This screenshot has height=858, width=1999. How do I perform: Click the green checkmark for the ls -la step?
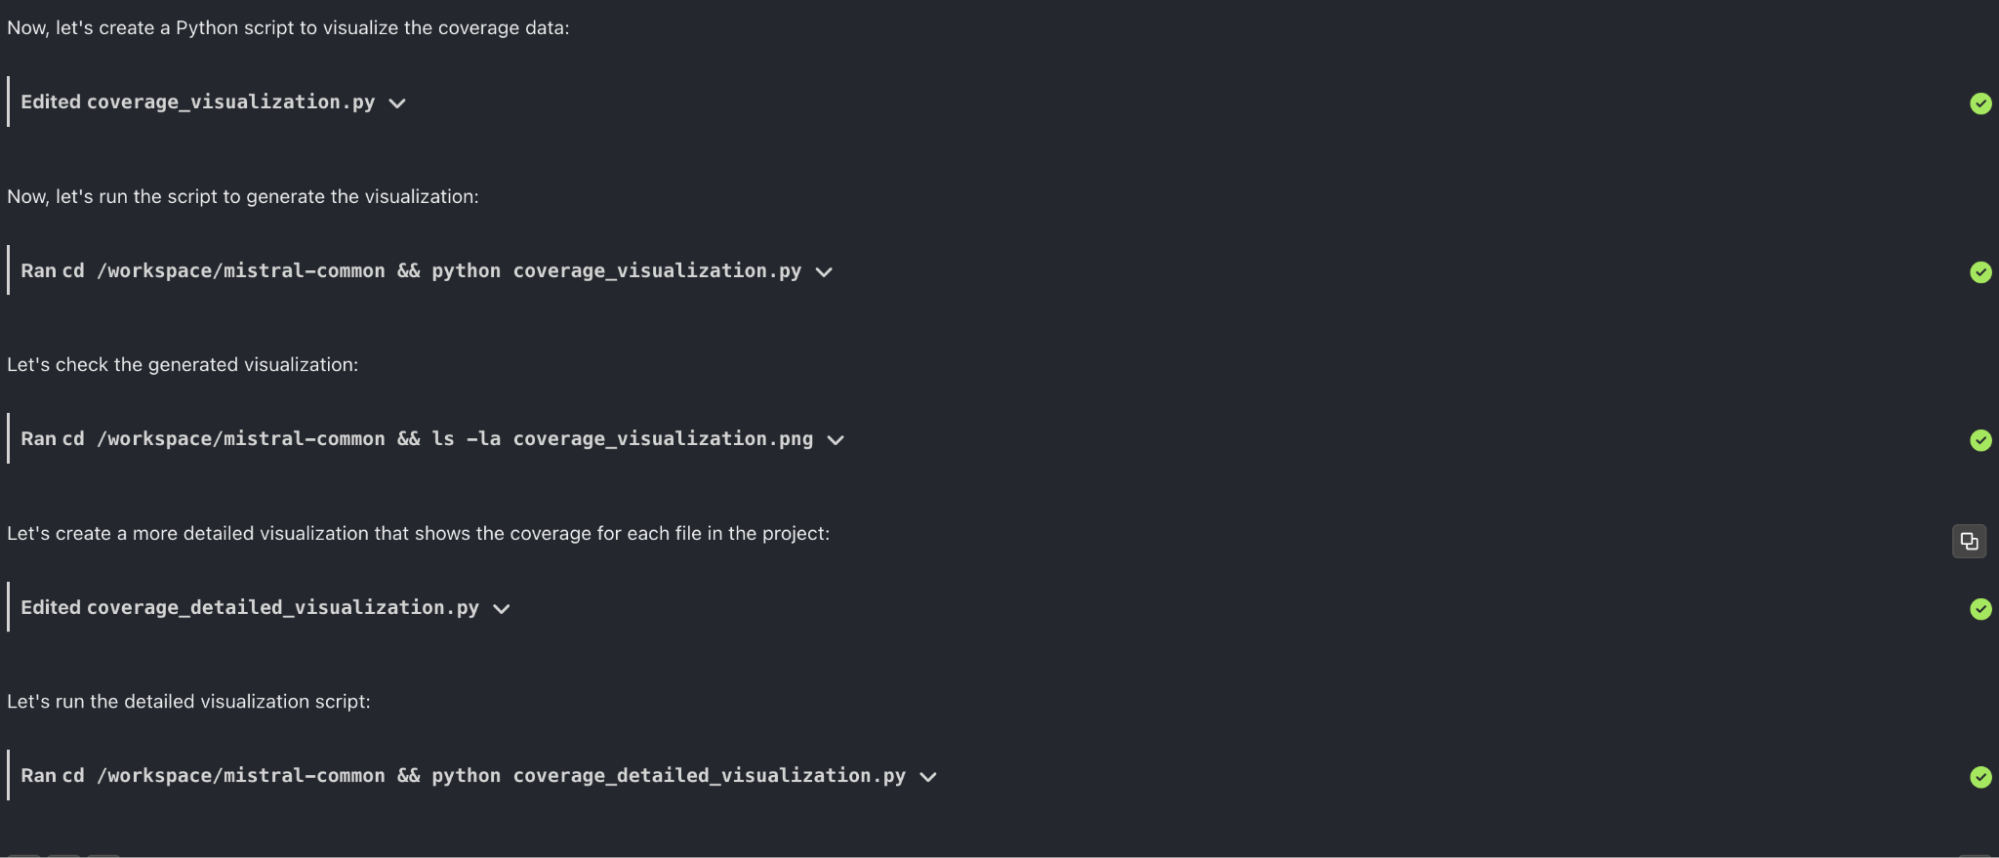pos(1981,440)
